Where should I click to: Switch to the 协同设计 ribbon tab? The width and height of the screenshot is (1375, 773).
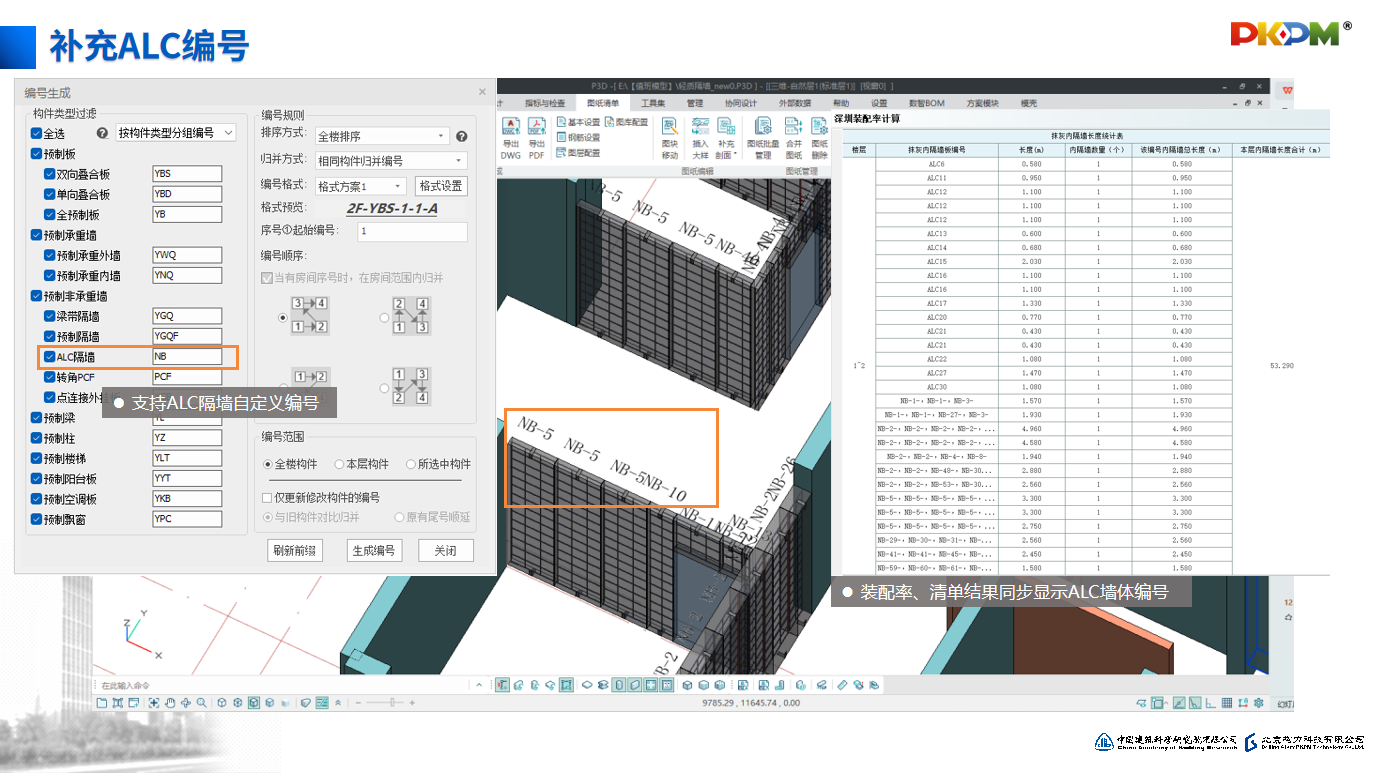(x=741, y=103)
